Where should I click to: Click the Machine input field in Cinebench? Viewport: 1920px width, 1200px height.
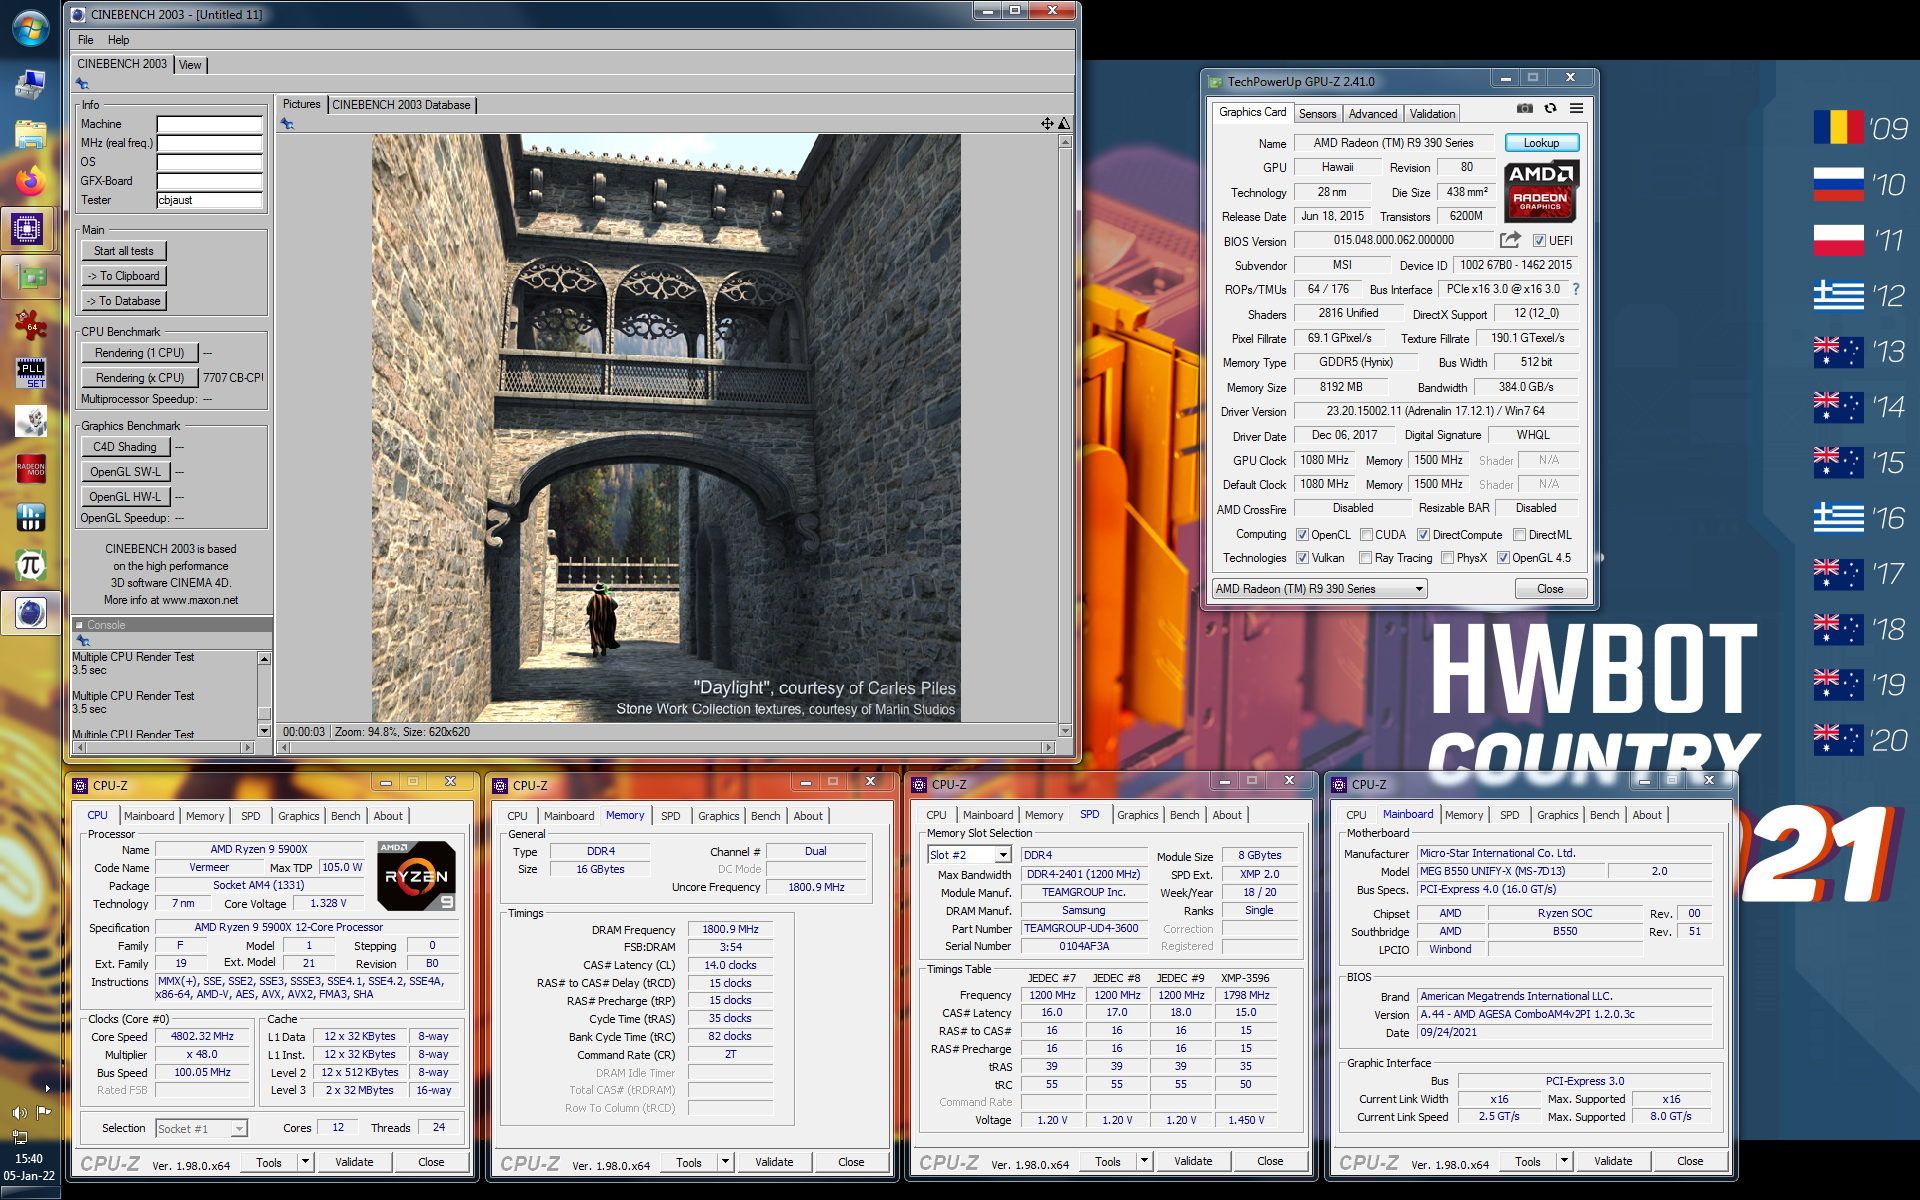point(210,125)
